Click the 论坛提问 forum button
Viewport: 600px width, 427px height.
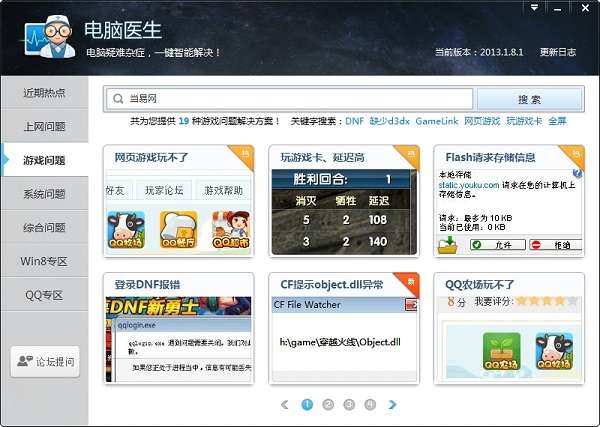[x=45, y=362]
